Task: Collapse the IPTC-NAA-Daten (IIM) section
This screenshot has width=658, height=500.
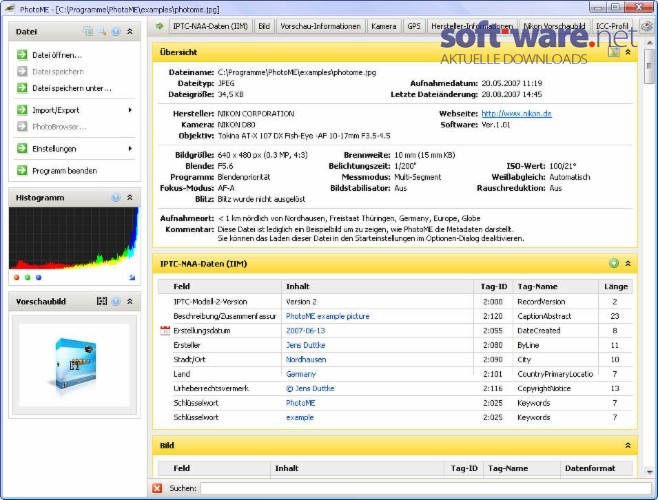Action: tap(628, 263)
